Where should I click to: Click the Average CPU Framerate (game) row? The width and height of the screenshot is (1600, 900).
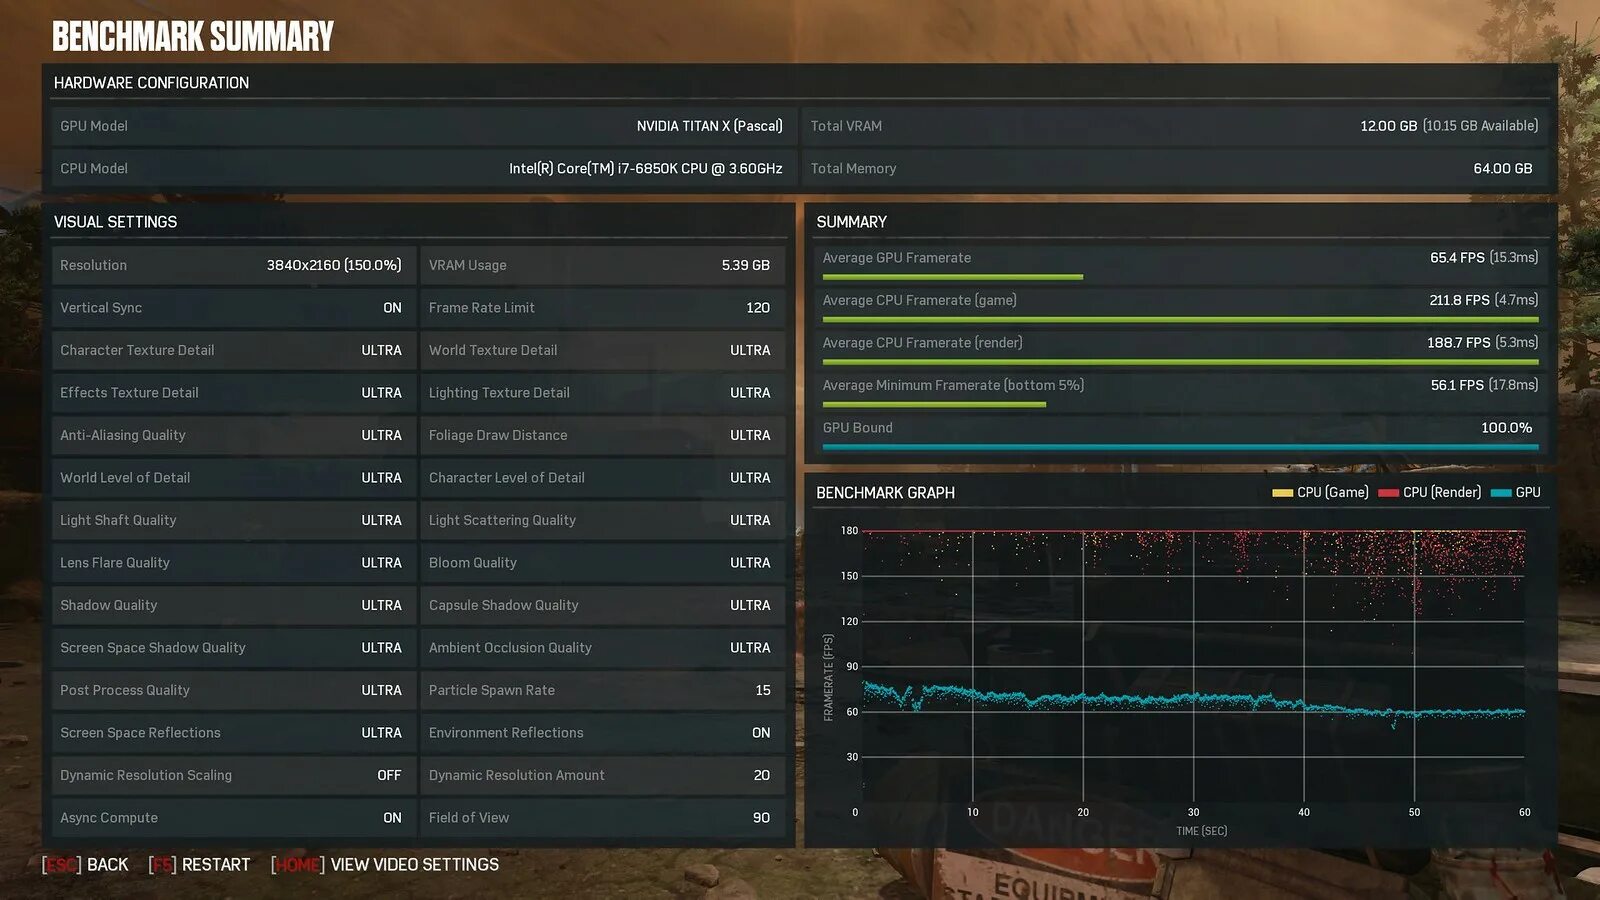(x=1180, y=306)
